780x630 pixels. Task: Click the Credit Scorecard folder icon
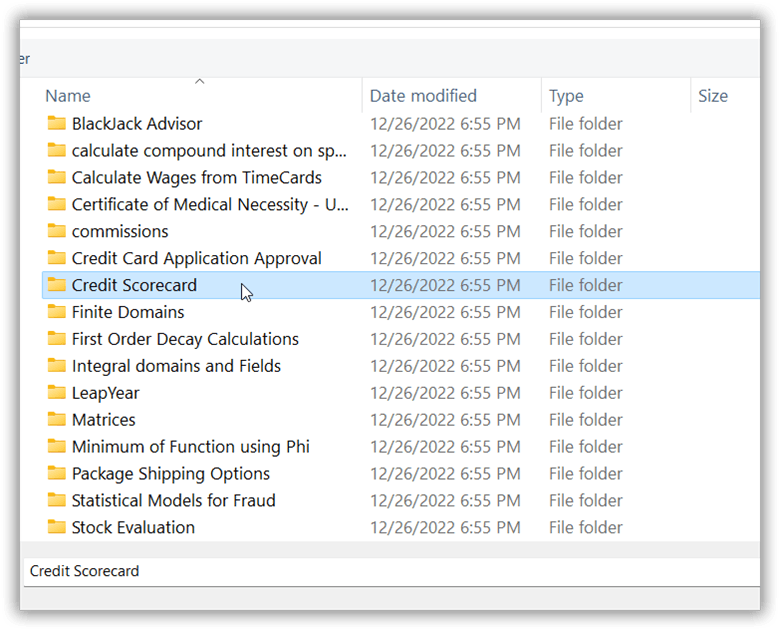tap(56, 285)
